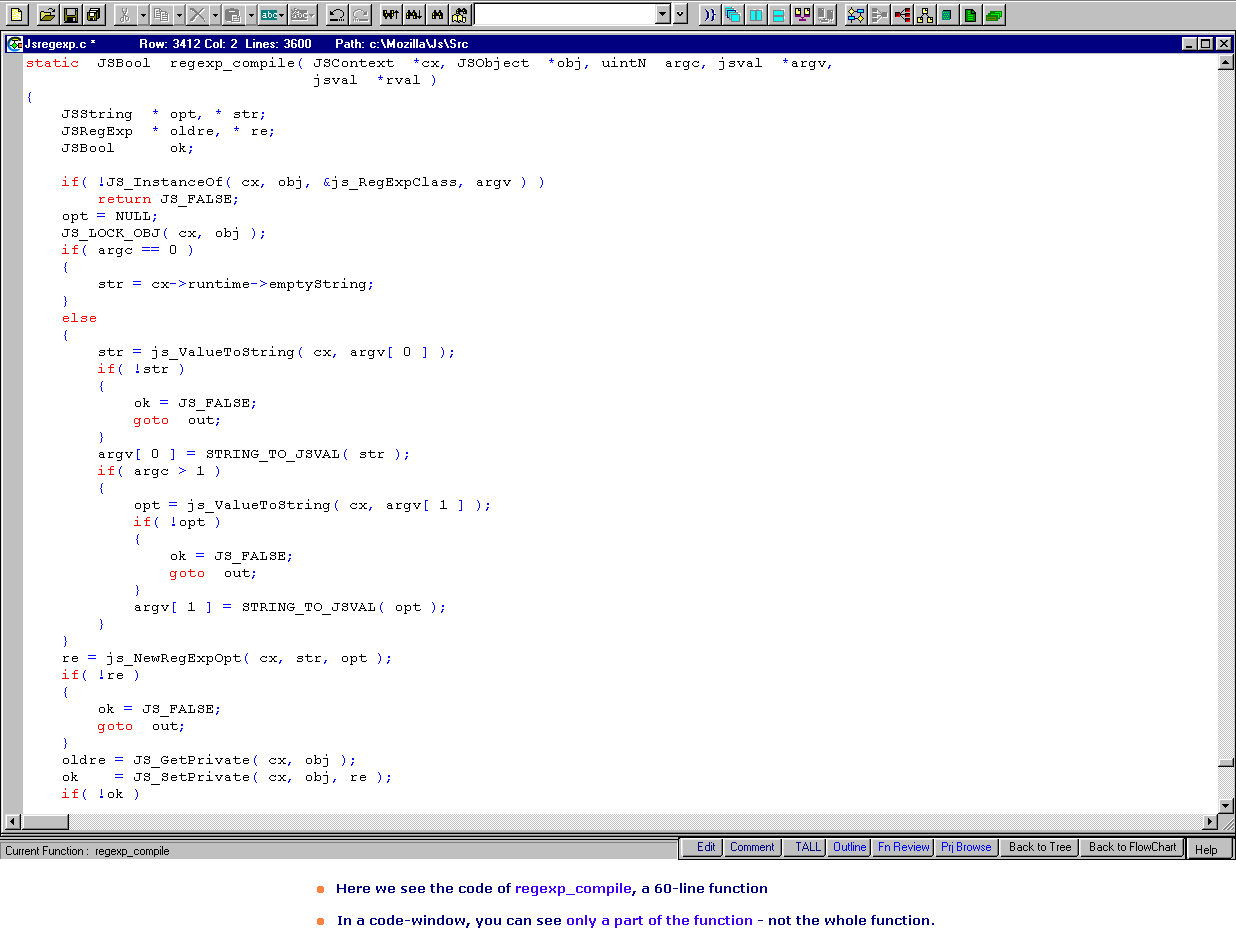
Task: Open the yellow hierarchy diagram icon
Action: [926, 15]
